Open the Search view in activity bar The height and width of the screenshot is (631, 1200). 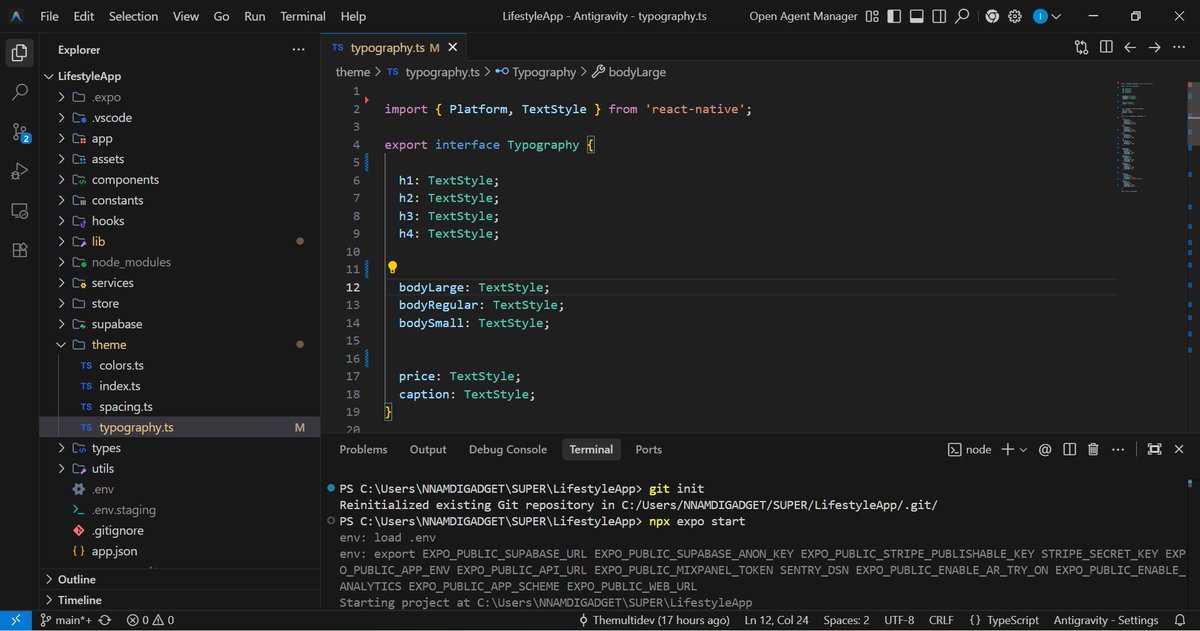18,91
